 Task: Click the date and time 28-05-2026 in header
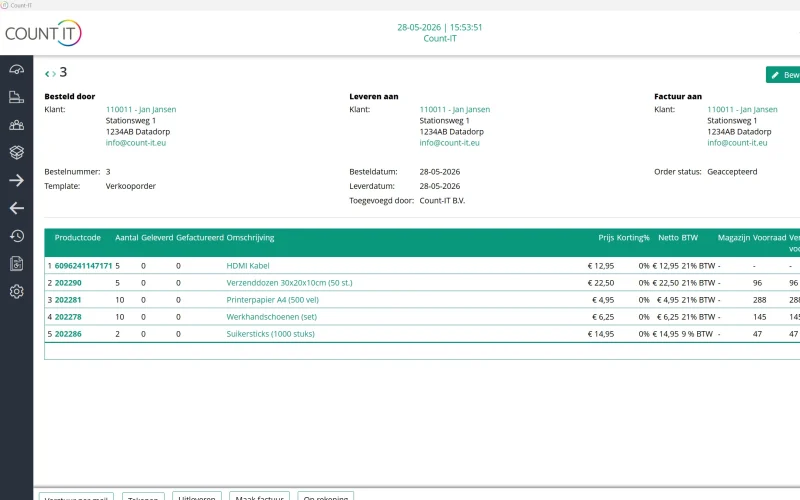(440, 28)
